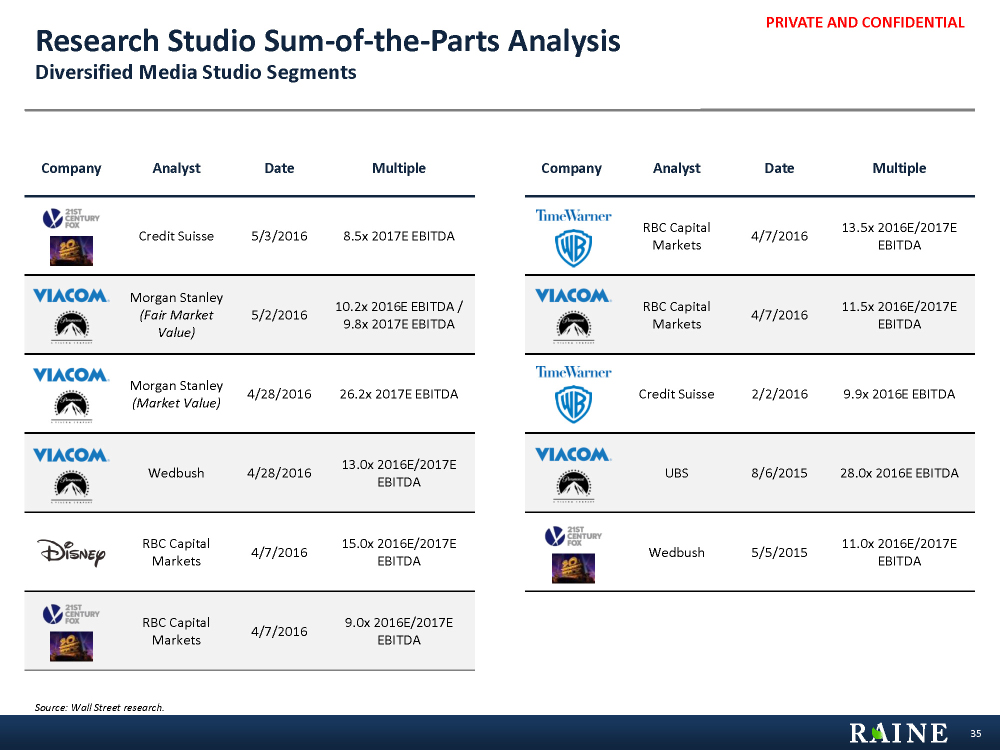Viewport: 1000px width, 750px height.
Task: Select the Viacom logo in the UBS row
Action: (x=572, y=454)
